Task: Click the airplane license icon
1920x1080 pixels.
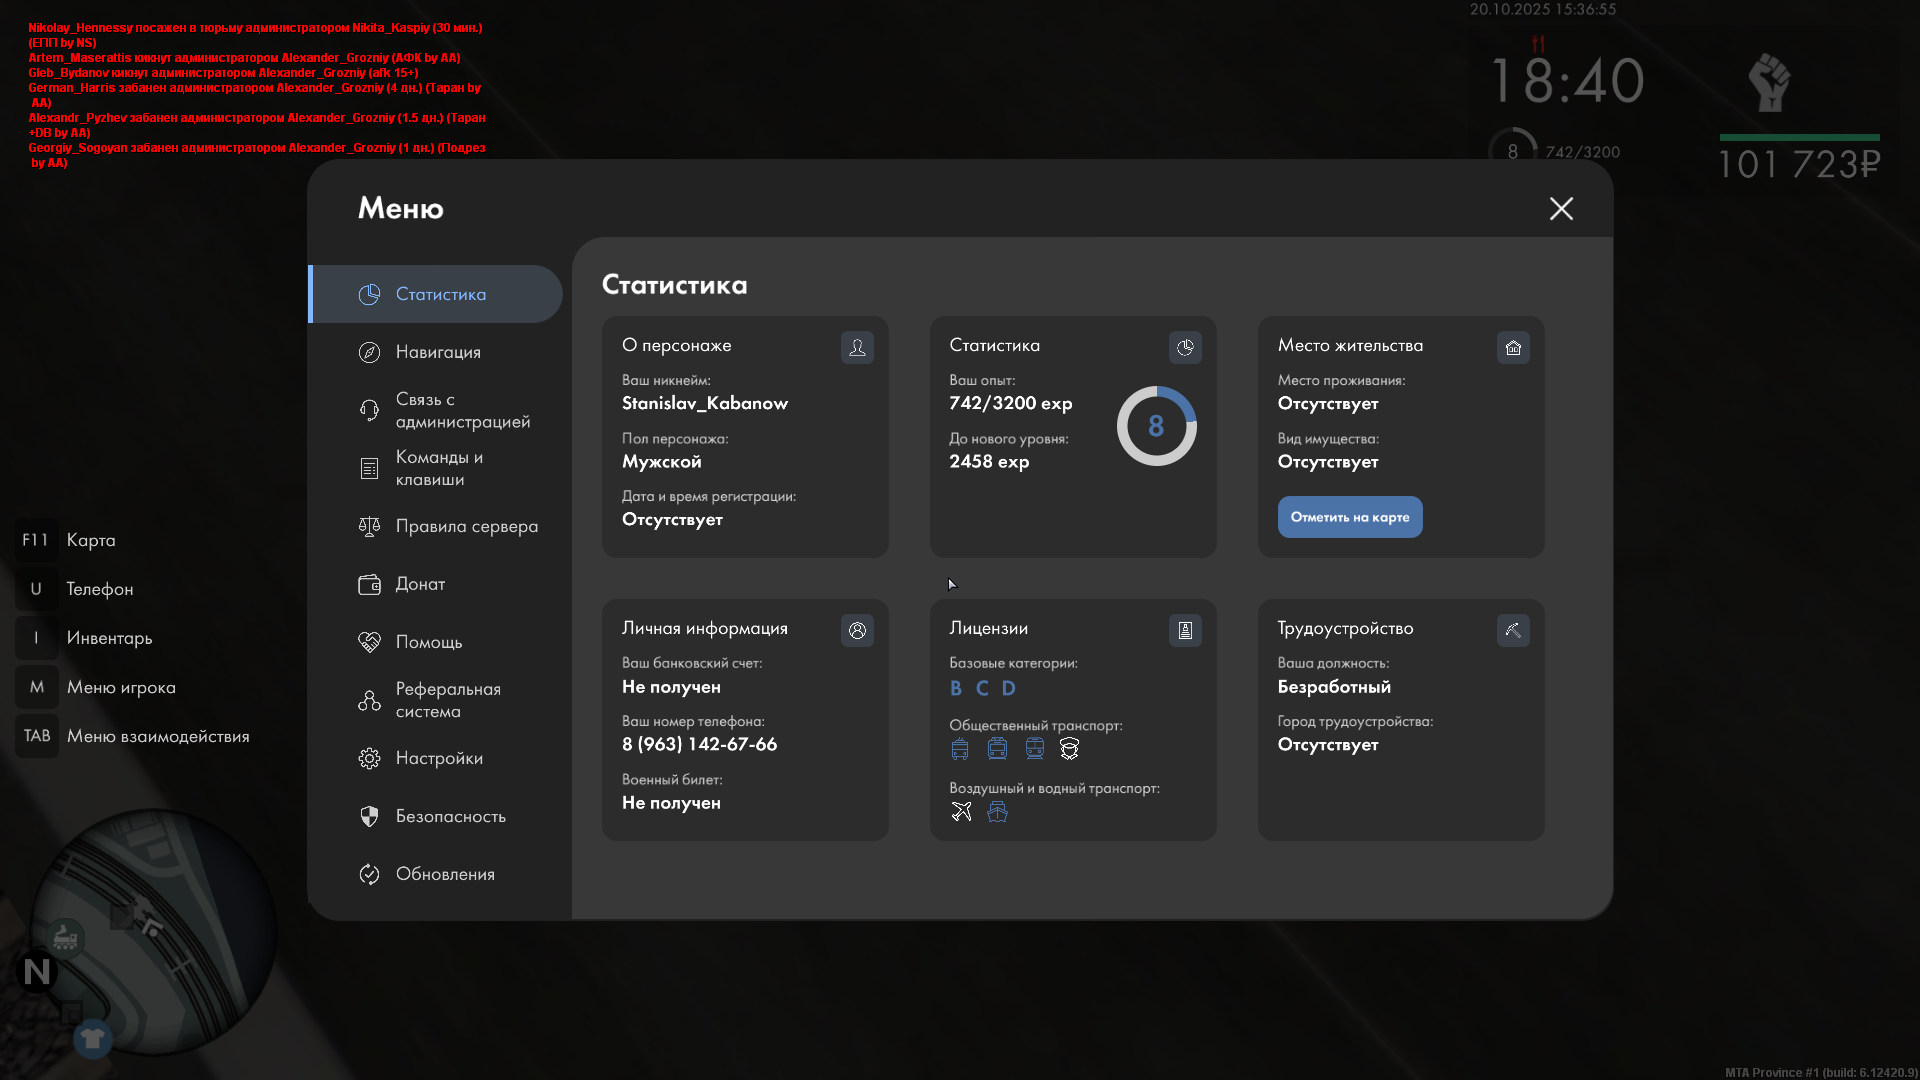Action: point(961,811)
